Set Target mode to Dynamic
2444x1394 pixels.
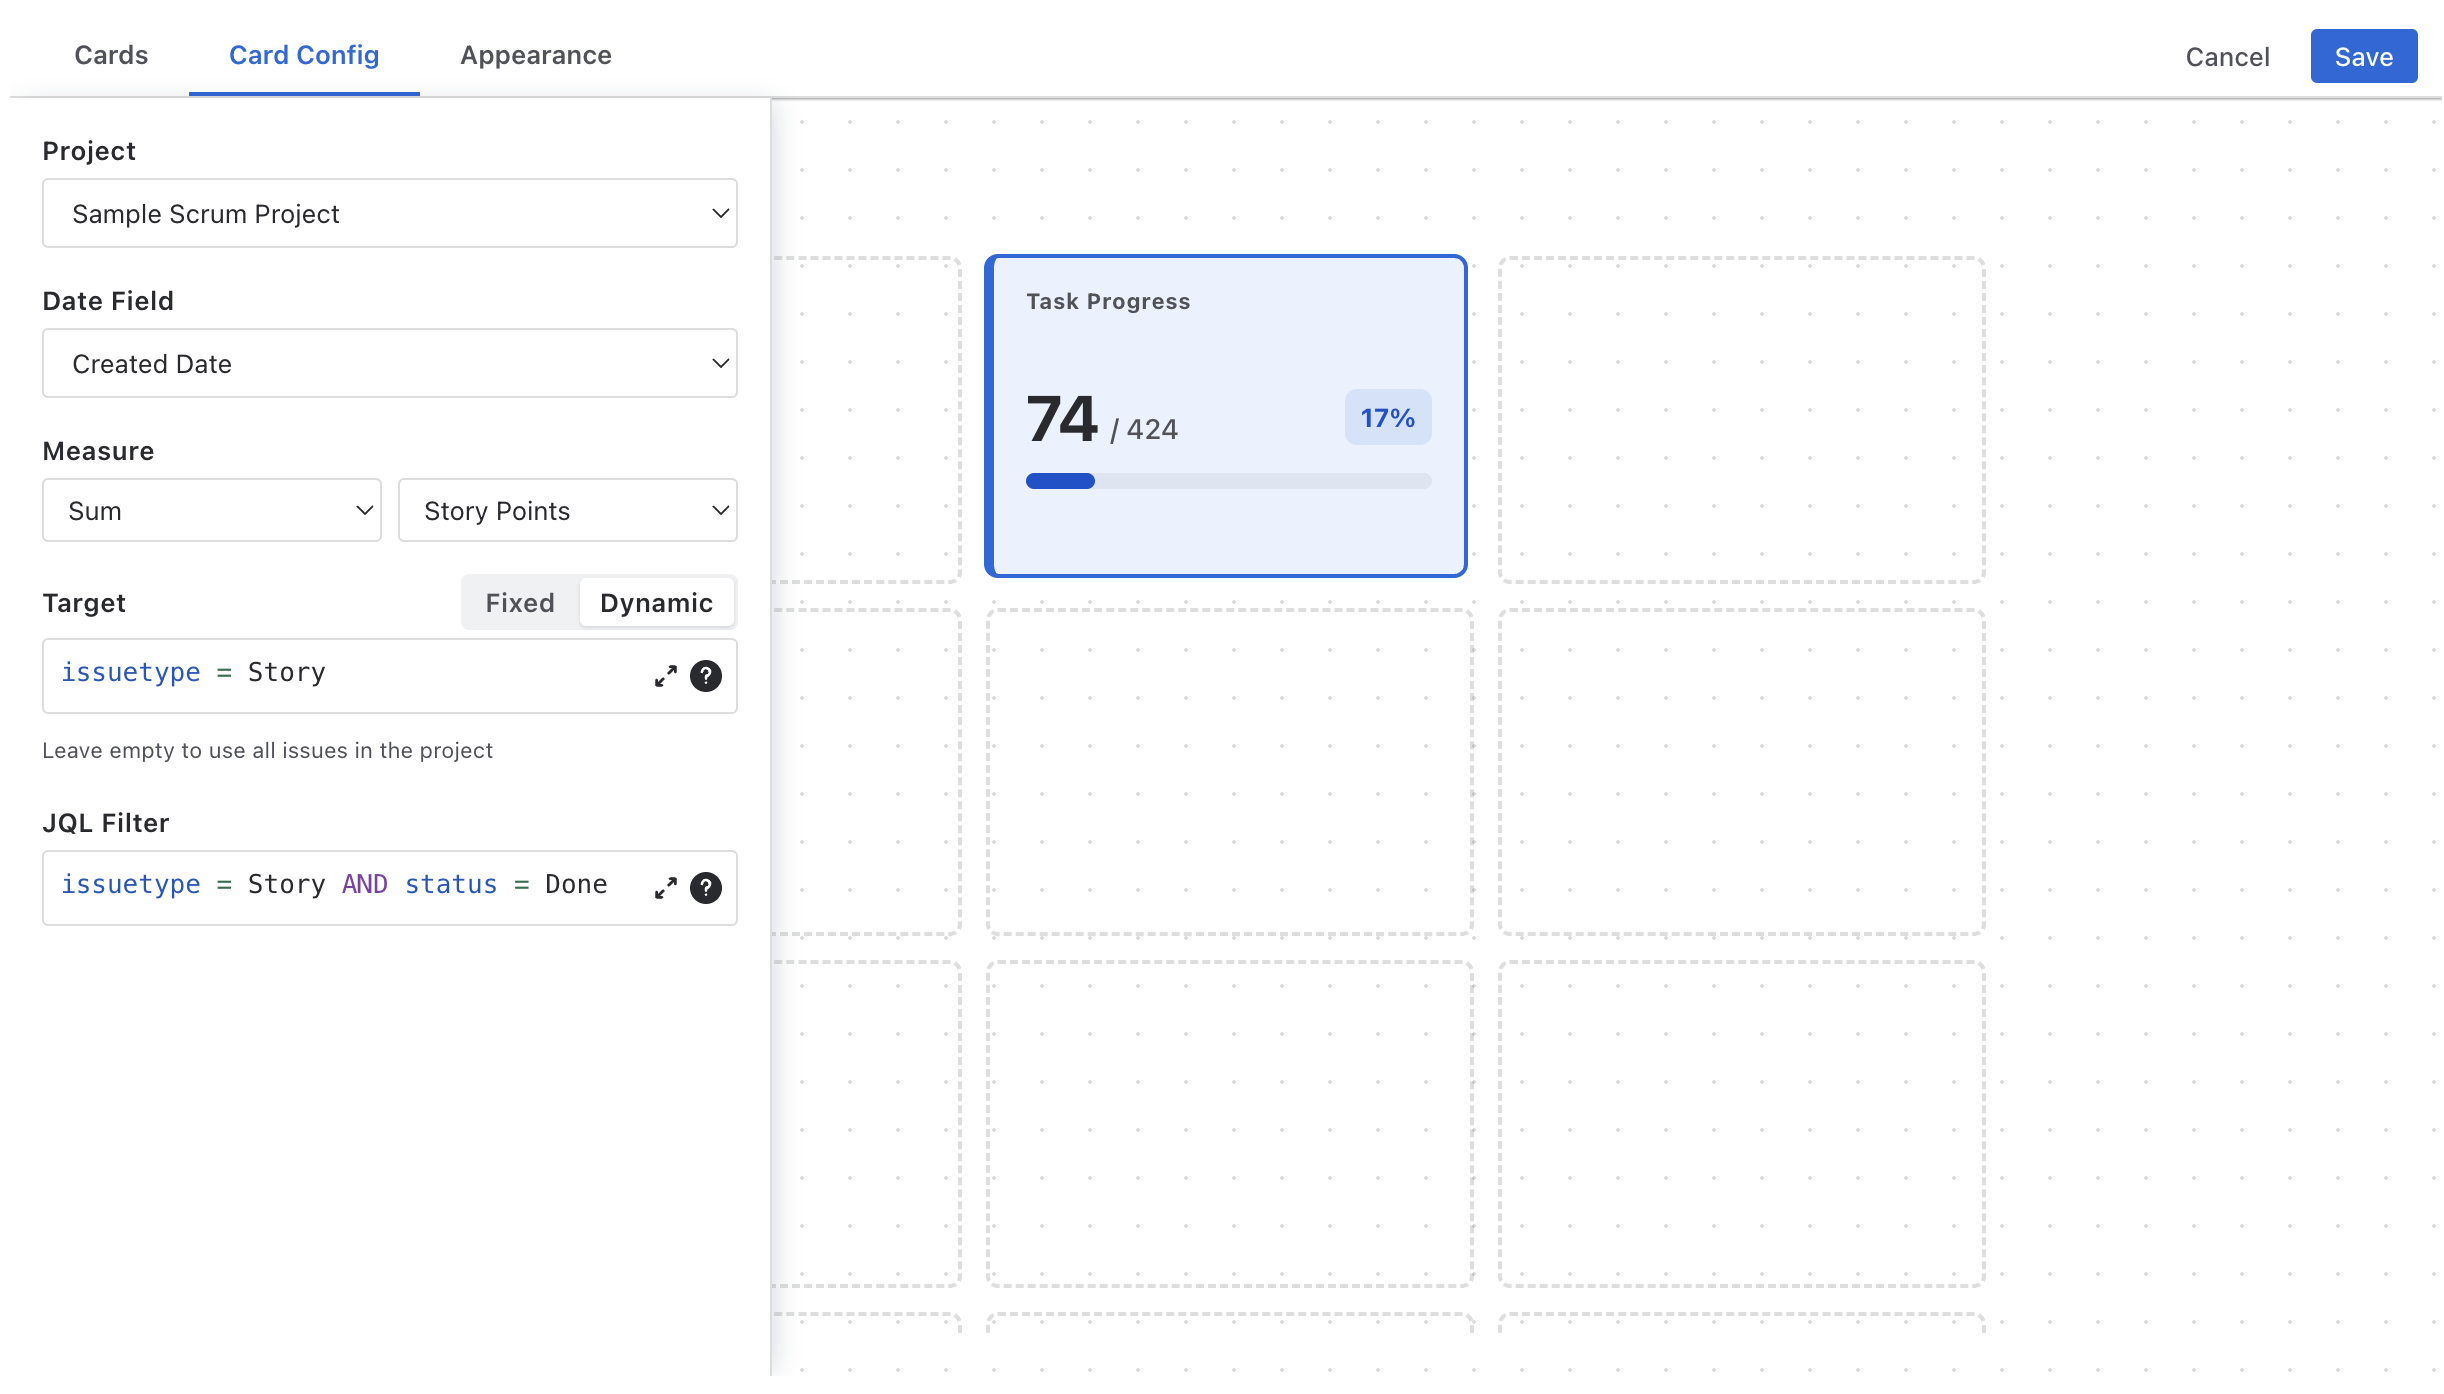coord(657,603)
